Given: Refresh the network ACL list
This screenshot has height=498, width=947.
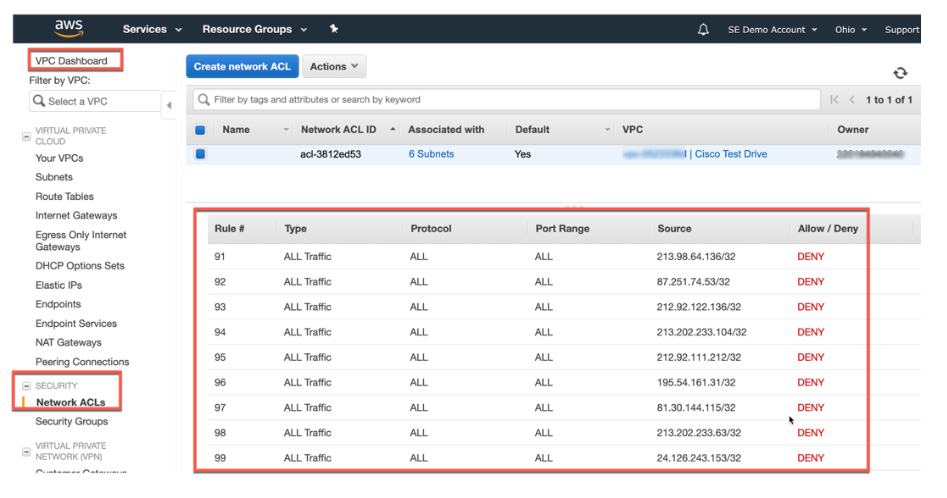Looking at the screenshot, I should tap(900, 73).
